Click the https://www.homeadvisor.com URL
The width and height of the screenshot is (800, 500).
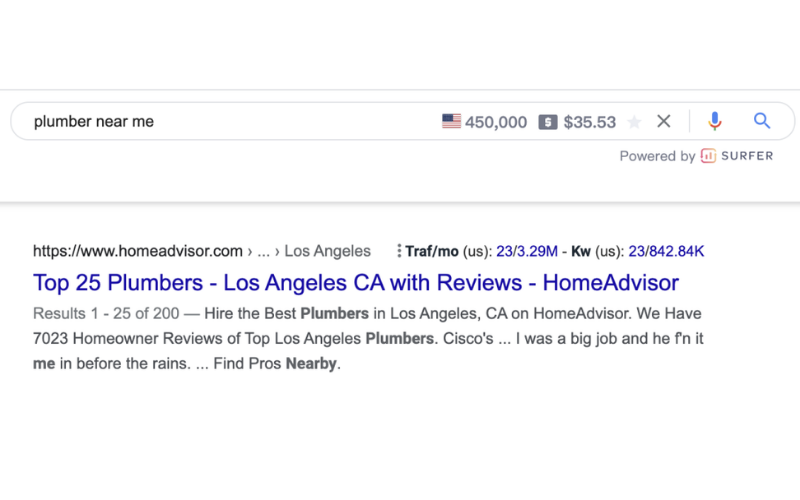click(137, 251)
